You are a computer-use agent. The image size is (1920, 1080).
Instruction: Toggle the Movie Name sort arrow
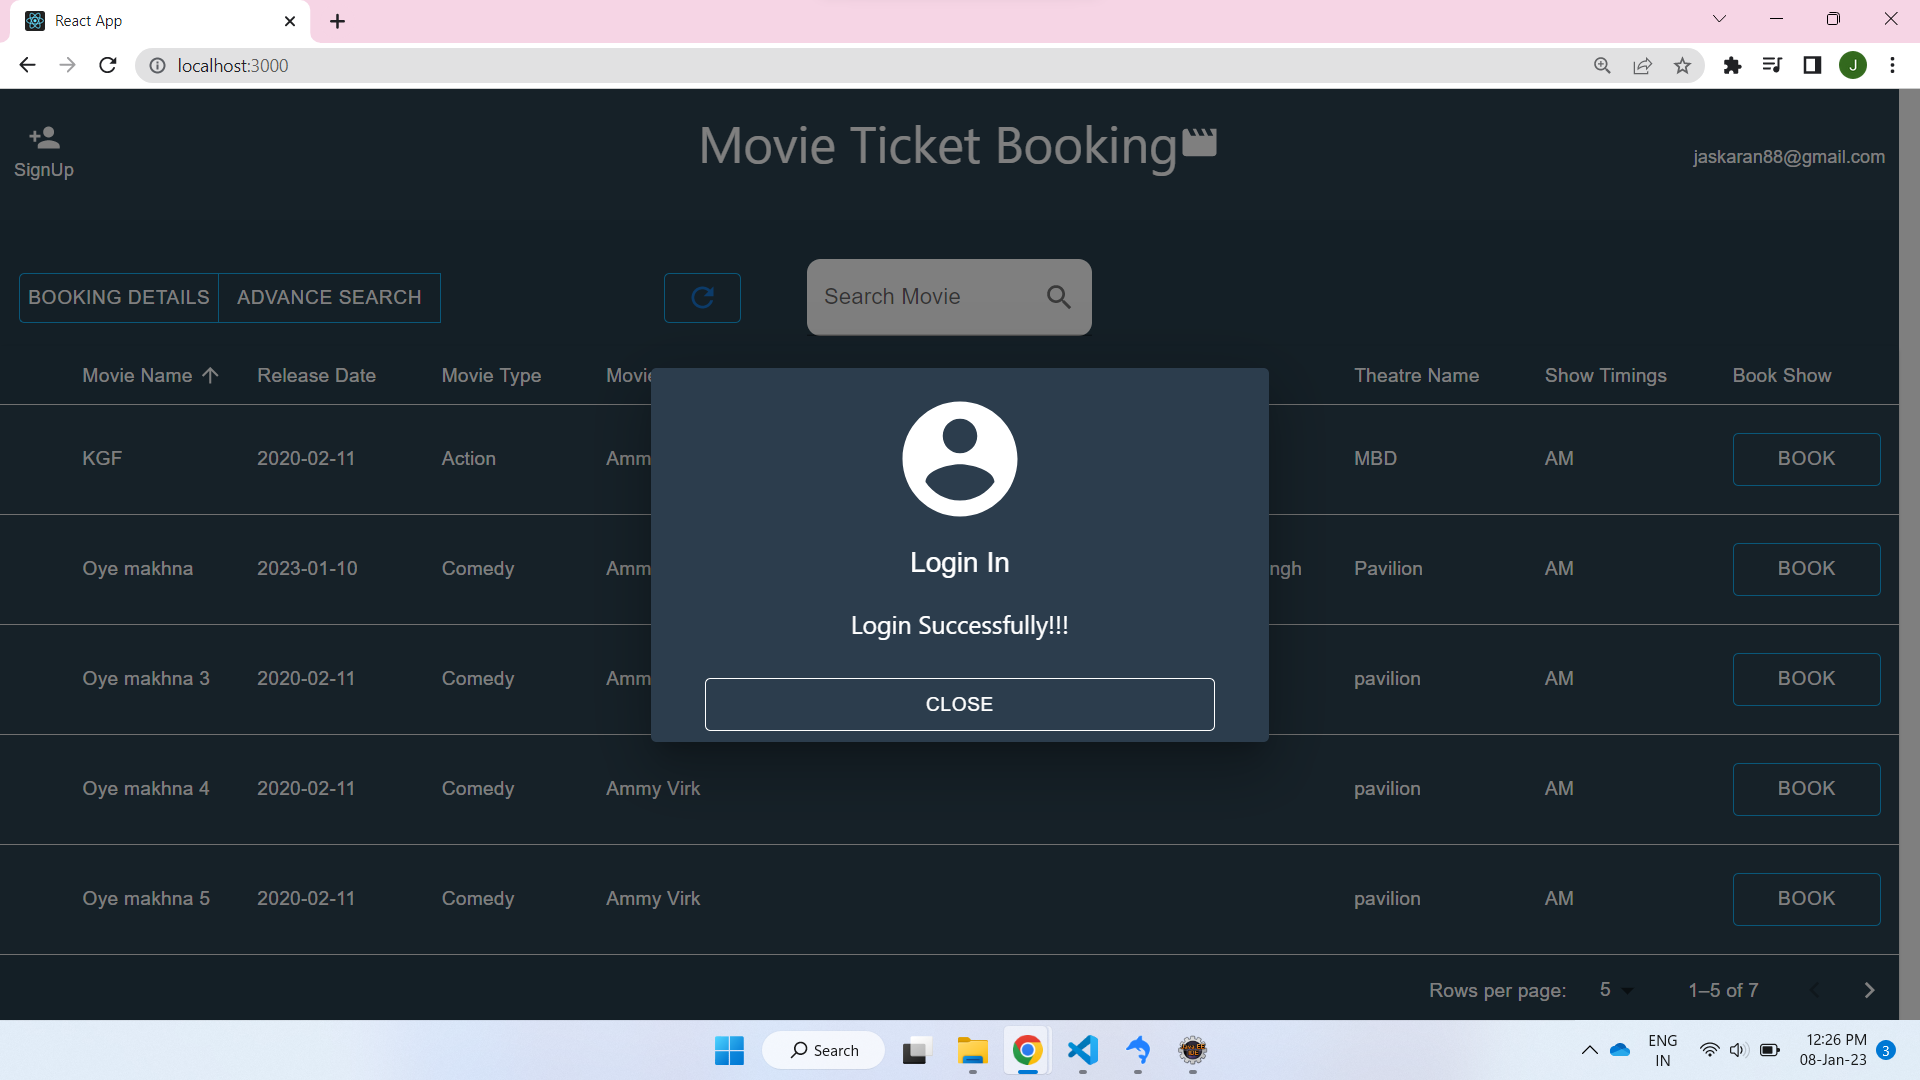click(210, 375)
